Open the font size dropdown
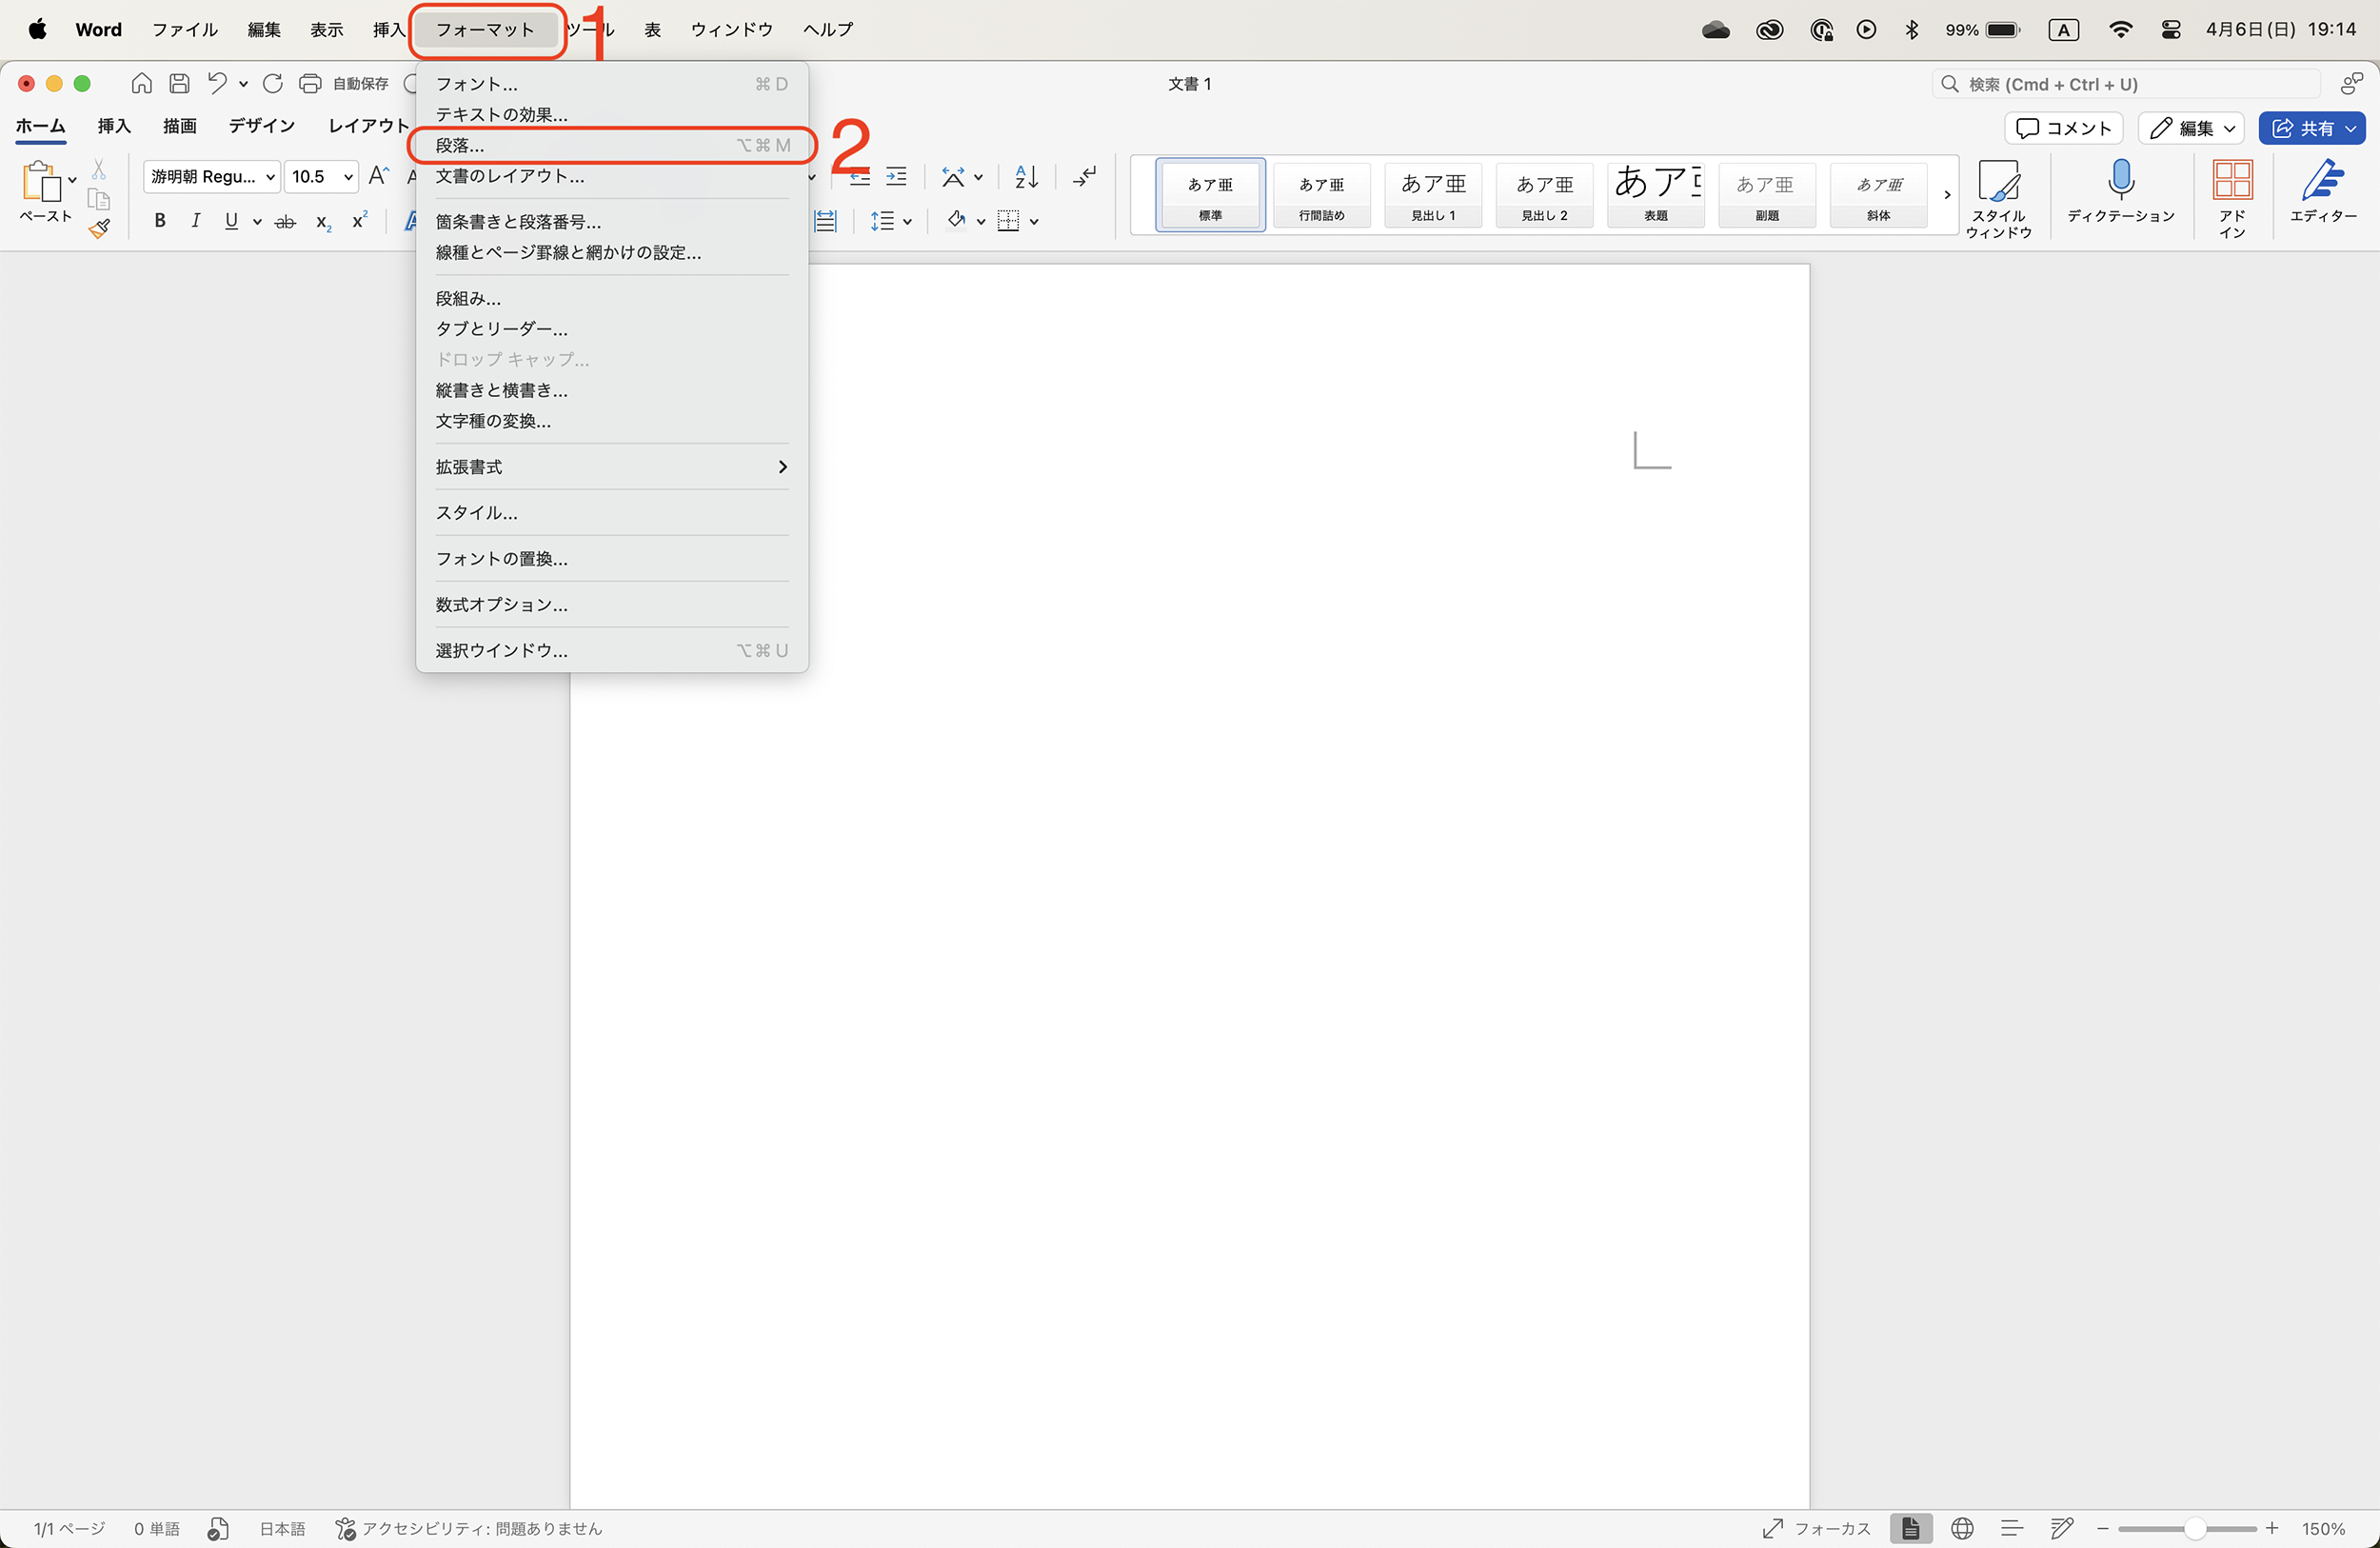The image size is (2380, 1548). (x=348, y=177)
